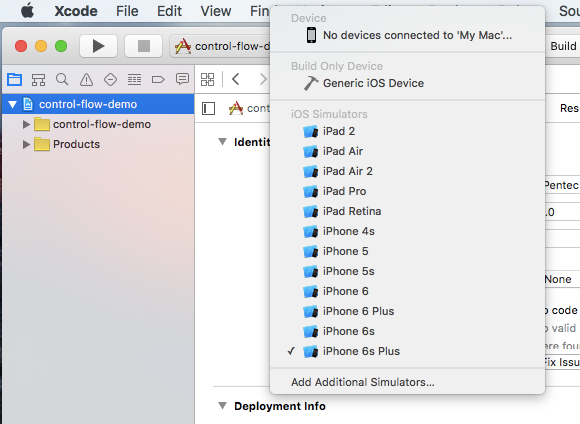Show the Report navigator
This screenshot has width=580, height=424.
182,79
